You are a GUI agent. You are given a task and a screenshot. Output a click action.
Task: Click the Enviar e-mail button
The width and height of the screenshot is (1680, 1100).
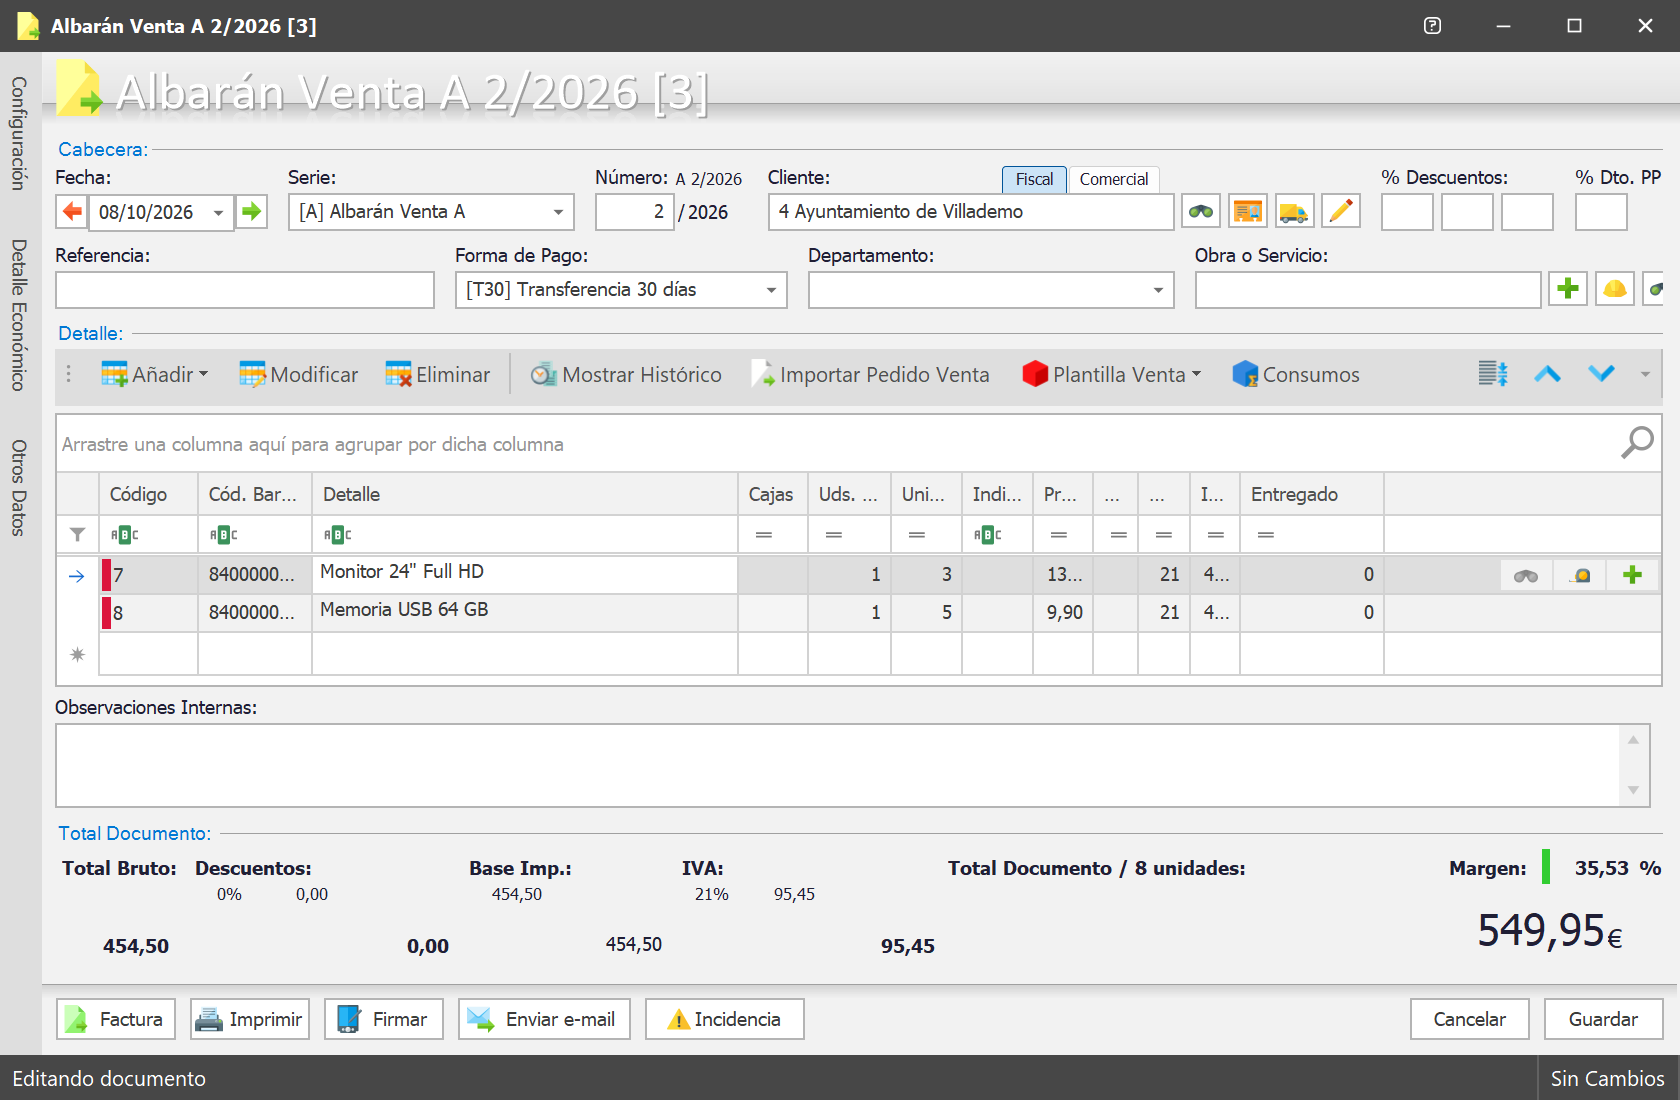[544, 1019]
